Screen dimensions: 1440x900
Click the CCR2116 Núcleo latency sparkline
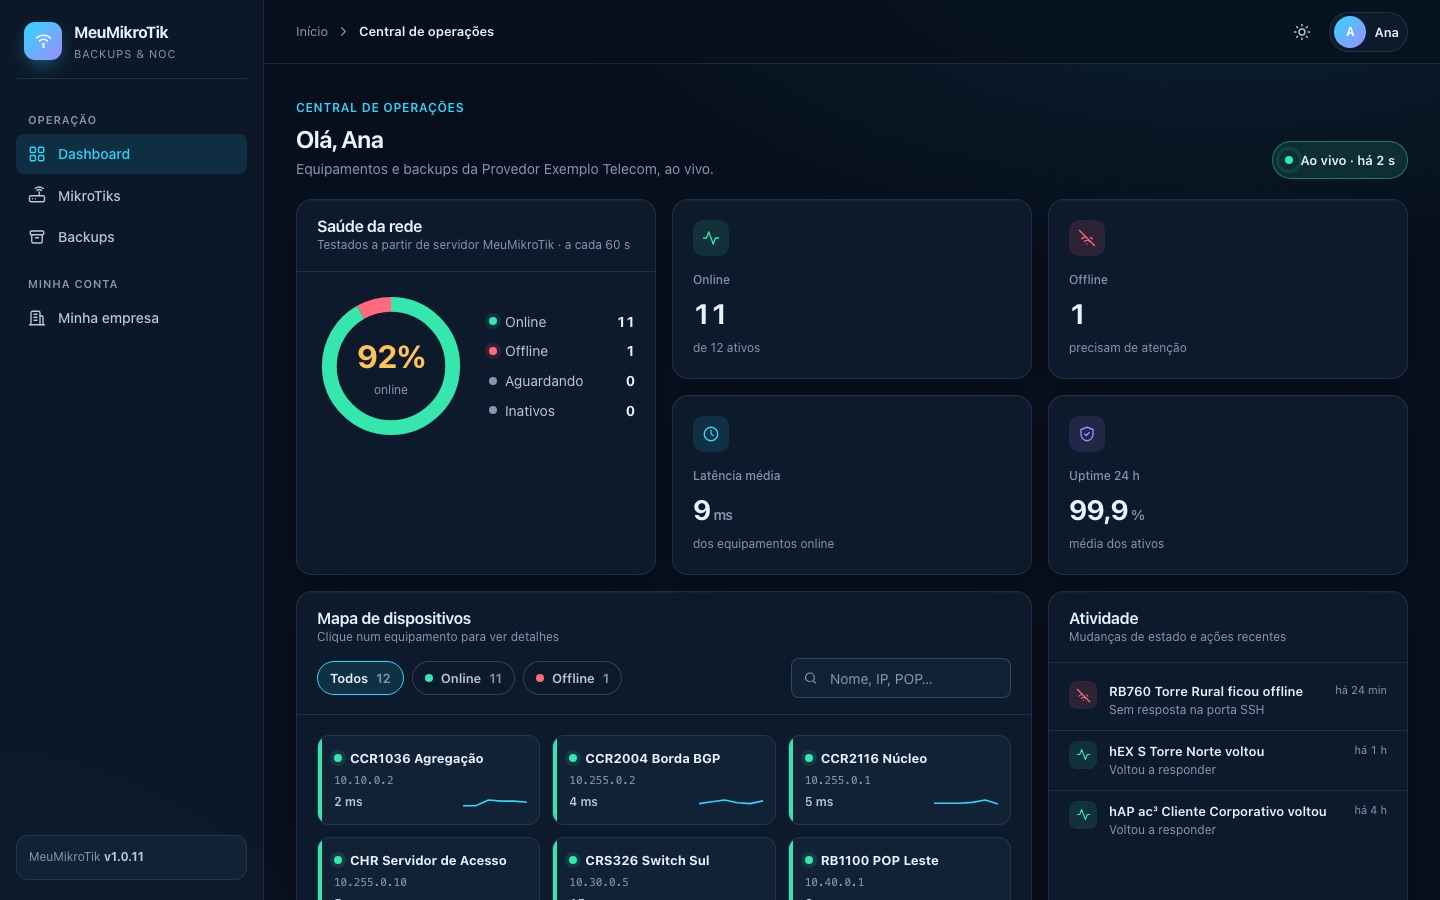966,801
